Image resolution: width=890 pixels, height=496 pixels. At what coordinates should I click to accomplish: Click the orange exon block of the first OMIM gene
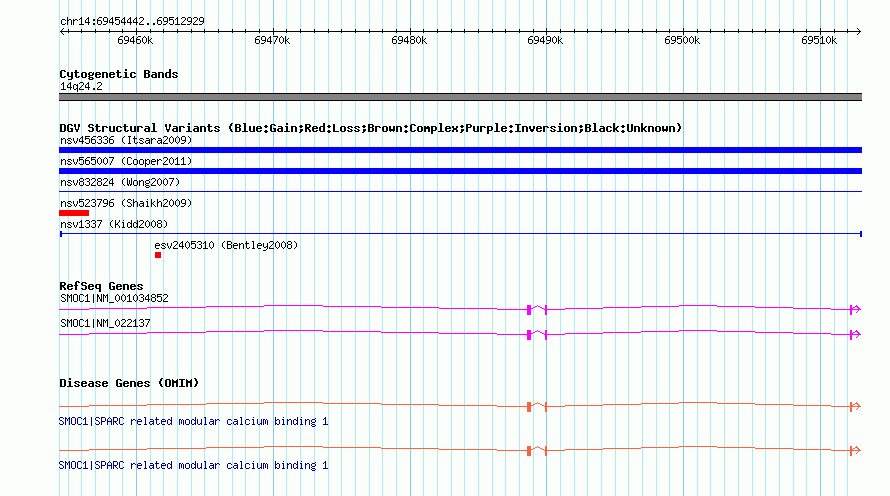click(529, 407)
